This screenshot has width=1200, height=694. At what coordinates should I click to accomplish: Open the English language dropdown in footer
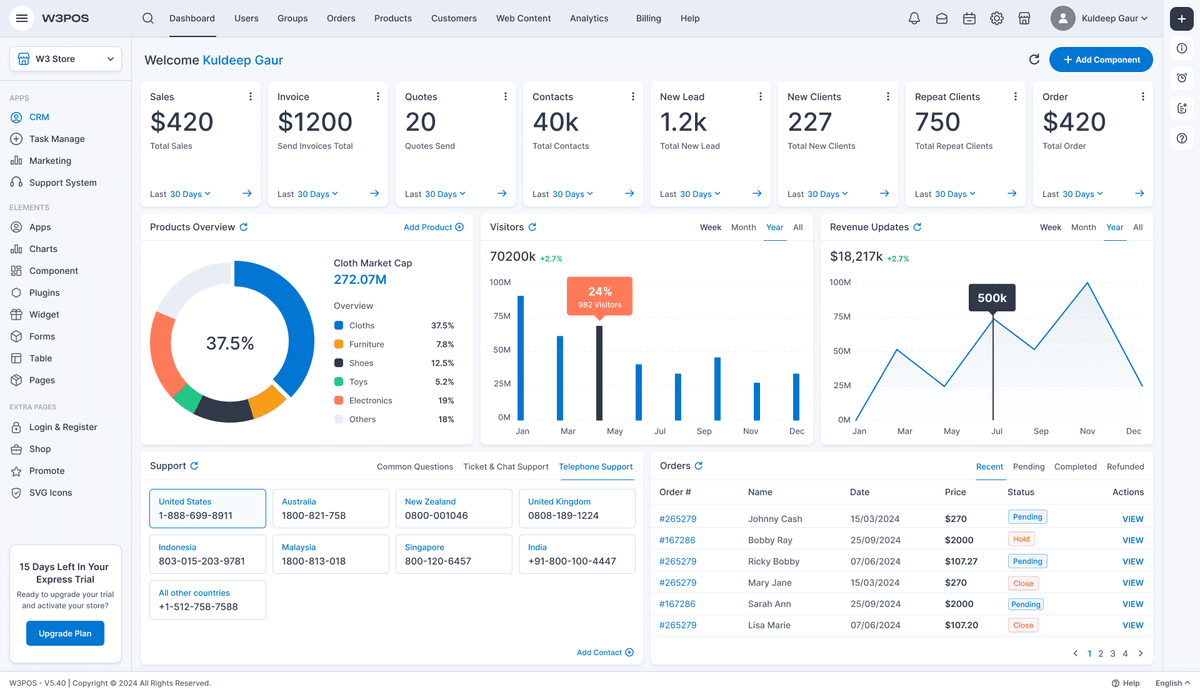[1171, 683]
